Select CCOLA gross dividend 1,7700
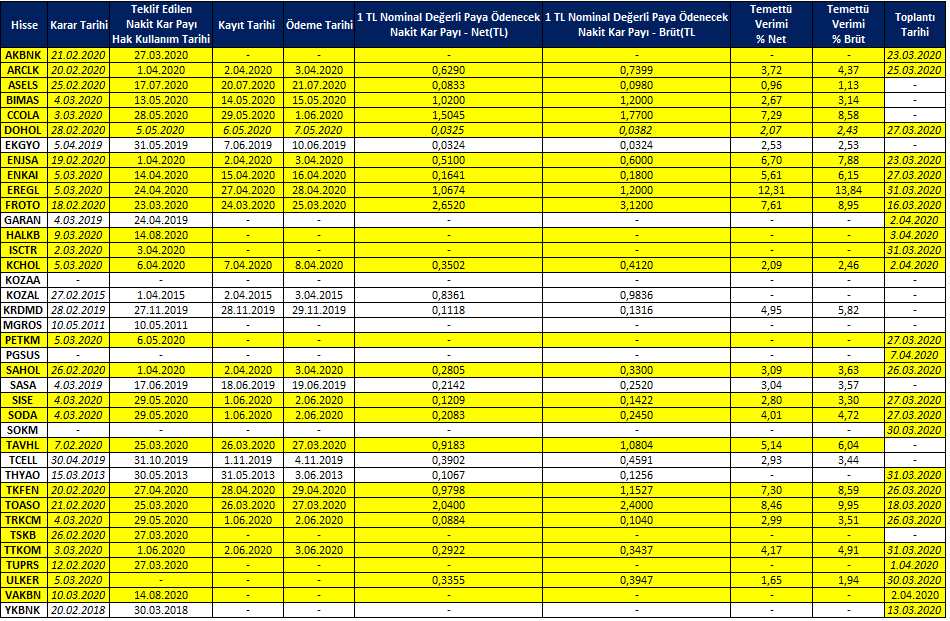This screenshot has height=621, width=950. (636, 115)
